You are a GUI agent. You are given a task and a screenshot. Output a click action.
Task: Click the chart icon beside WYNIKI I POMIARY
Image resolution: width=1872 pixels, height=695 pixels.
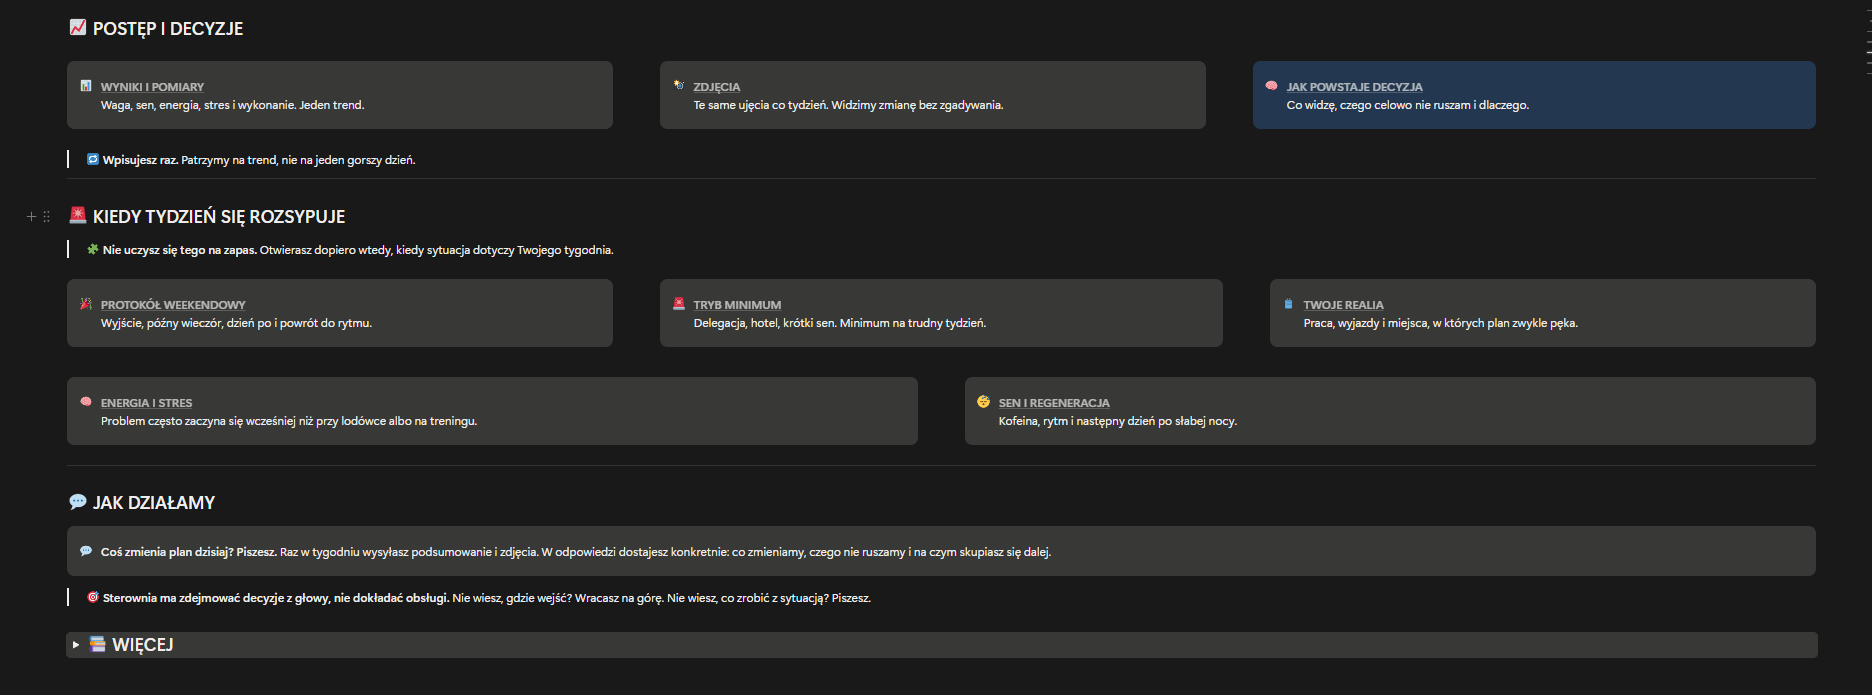[x=86, y=86]
